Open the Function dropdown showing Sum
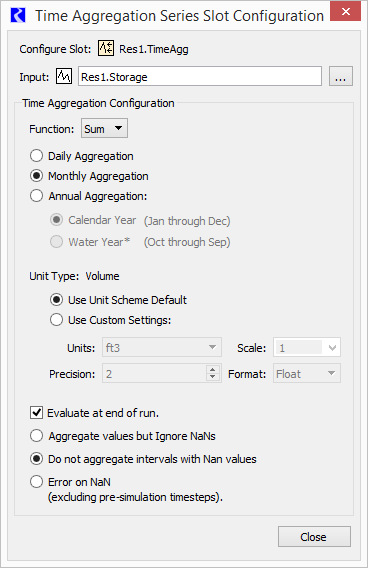Screen dimensions: 368x568 (104, 128)
